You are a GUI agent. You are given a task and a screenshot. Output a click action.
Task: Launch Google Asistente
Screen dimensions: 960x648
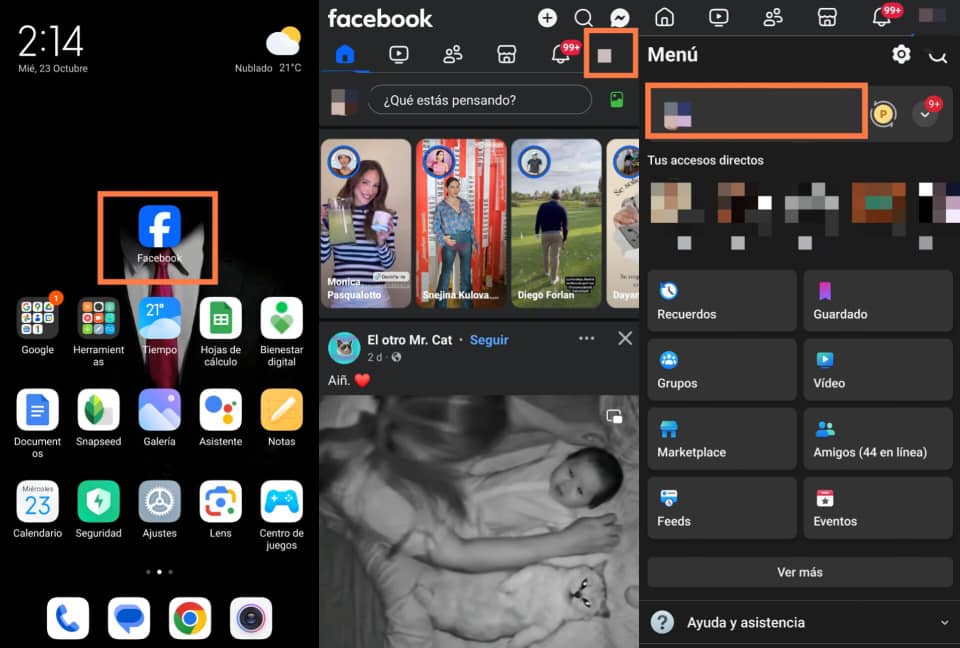220,410
